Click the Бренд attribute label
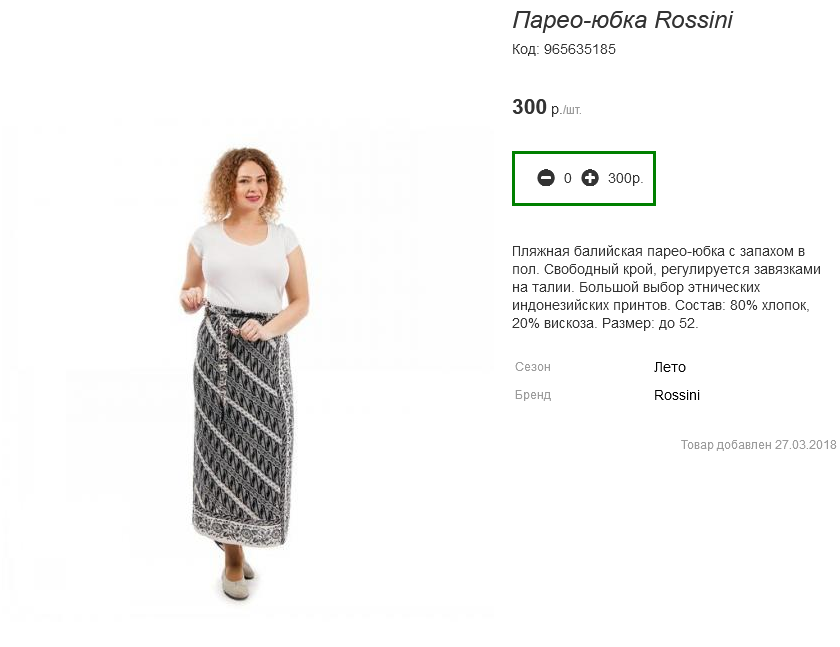This screenshot has width=840, height=647. point(533,395)
